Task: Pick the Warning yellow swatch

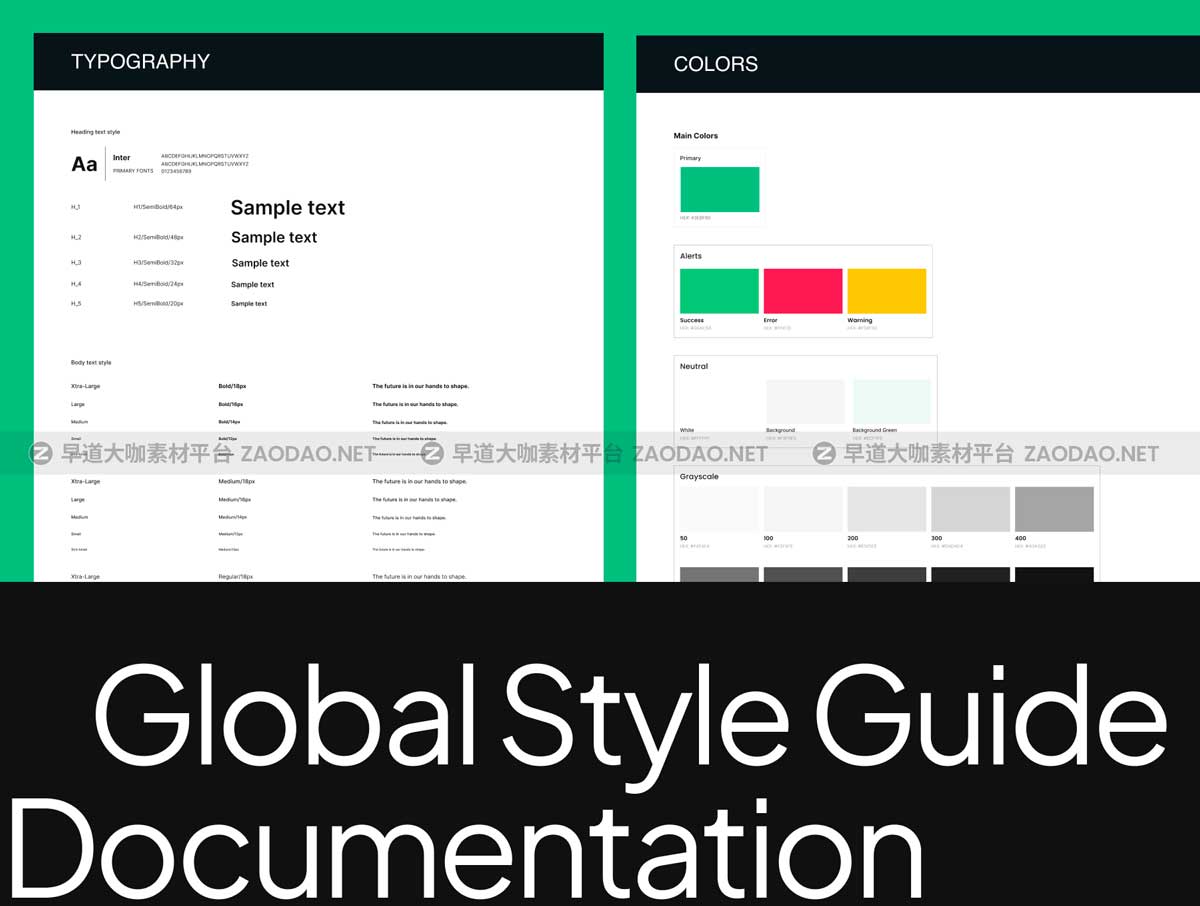Action: pos(887,291)
